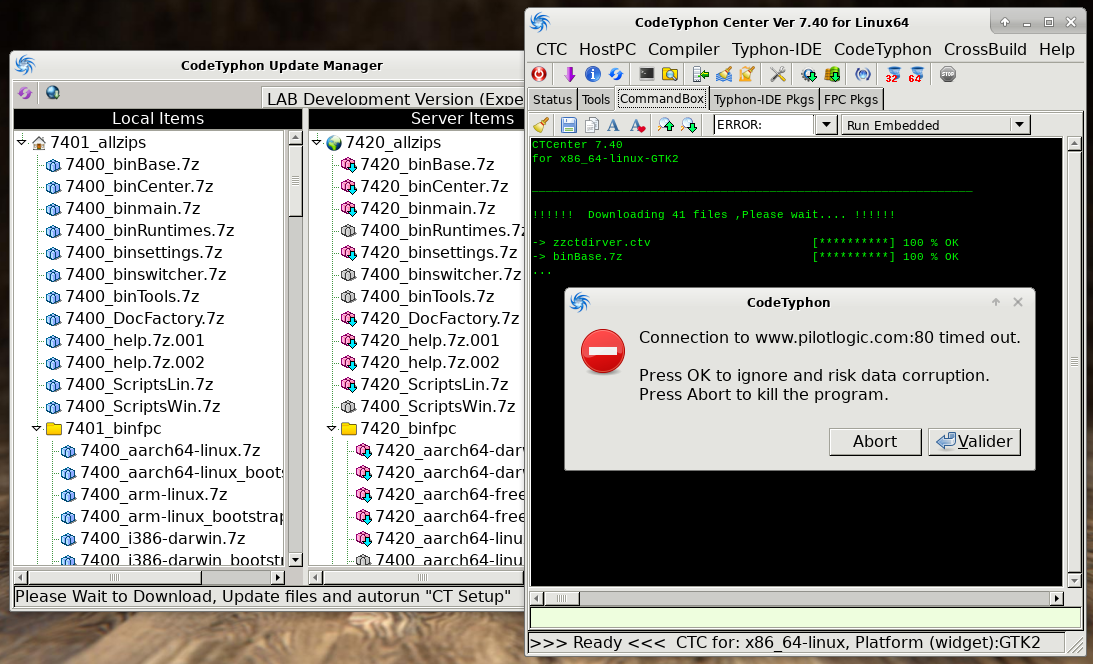This screenshot has height=664, width=1093.
Task: Click the copy pages icon in CommandBox
Action: point(592,125)
